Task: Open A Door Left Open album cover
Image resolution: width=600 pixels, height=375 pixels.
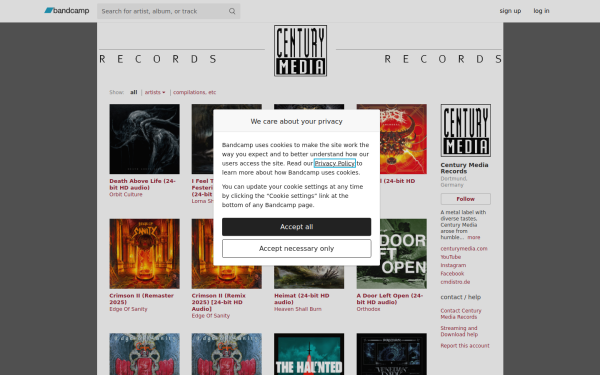Action: (391, 254)
